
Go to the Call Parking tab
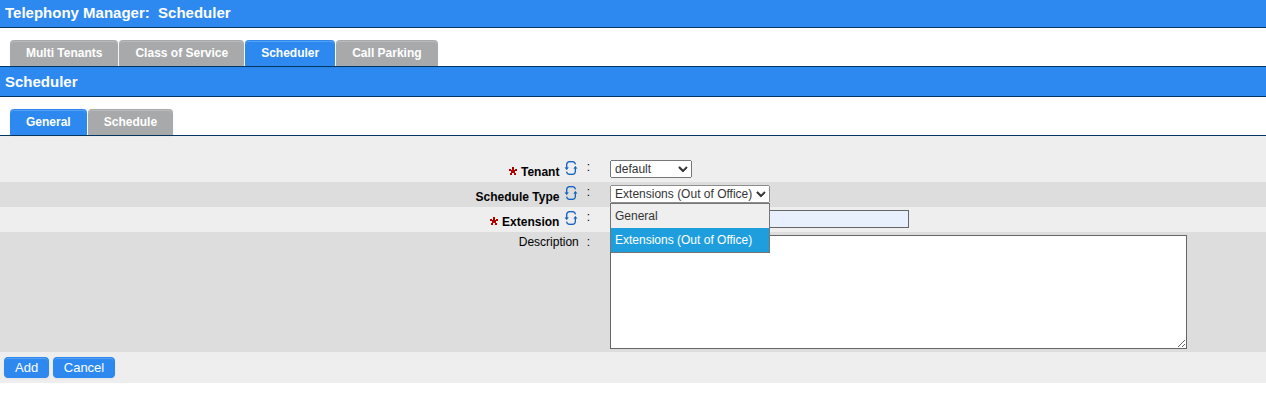387,53
